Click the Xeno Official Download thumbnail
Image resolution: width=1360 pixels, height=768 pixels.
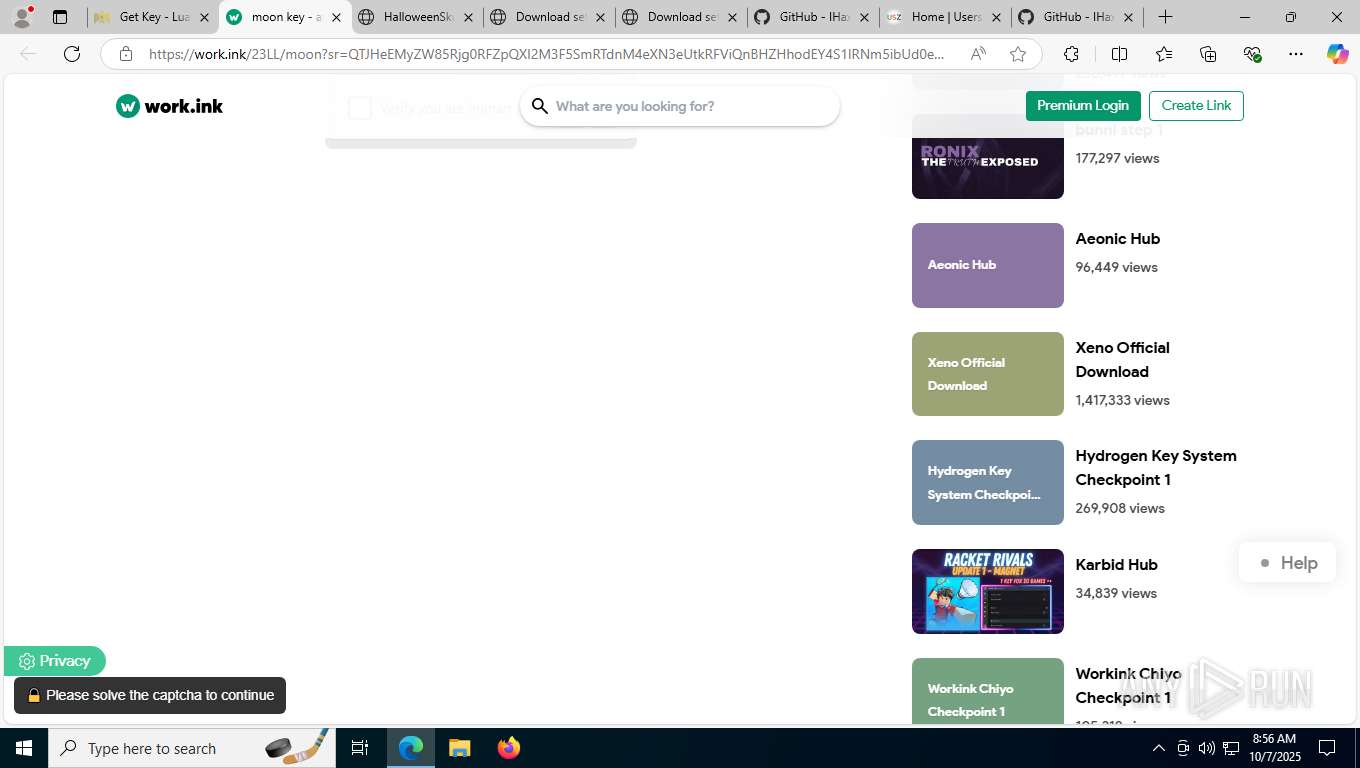988,374
